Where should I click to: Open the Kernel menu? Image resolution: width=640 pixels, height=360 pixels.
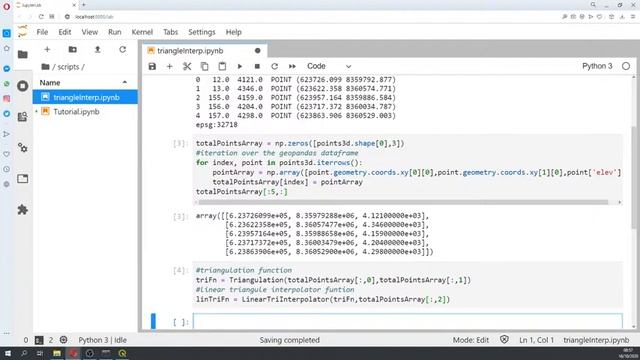pos(142,32)
